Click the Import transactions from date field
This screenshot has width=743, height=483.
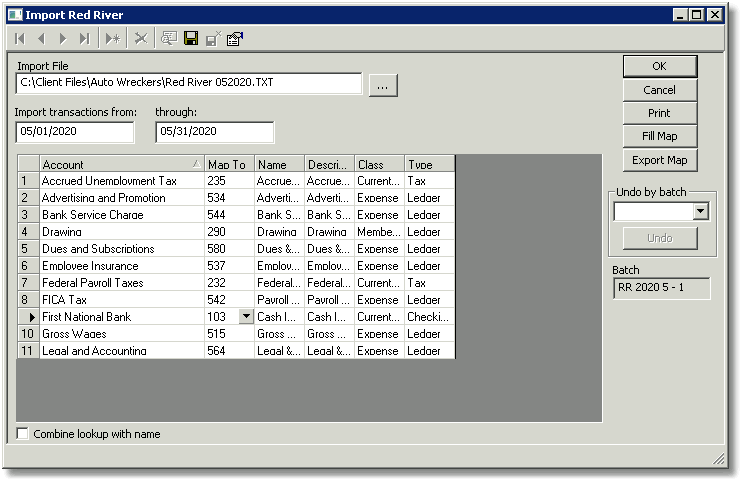coord(75,132)
